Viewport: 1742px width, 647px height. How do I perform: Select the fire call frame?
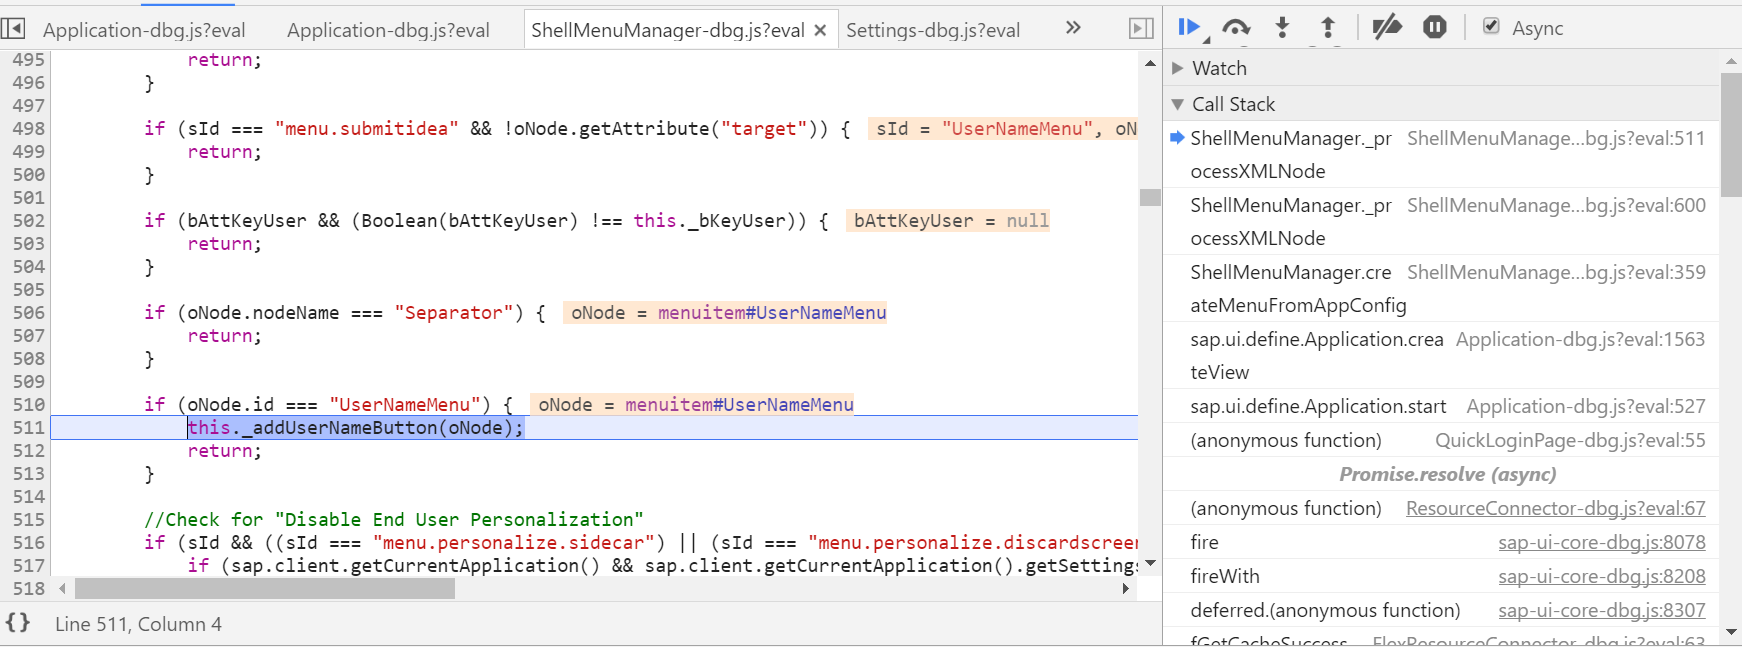pos(1440,542)
